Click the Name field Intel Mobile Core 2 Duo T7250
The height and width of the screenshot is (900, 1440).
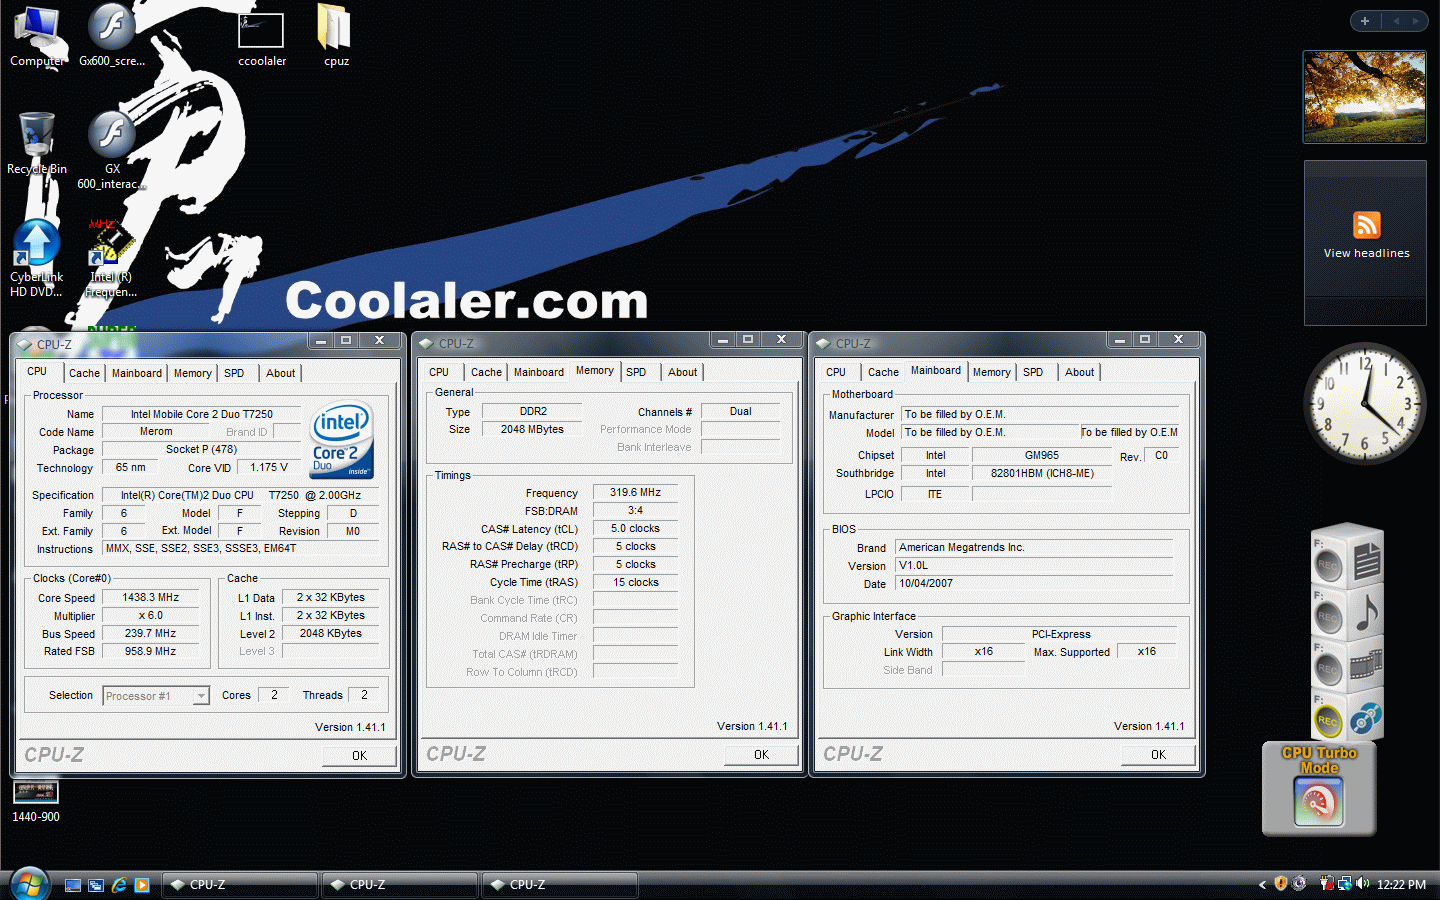(x=202, y=414)
